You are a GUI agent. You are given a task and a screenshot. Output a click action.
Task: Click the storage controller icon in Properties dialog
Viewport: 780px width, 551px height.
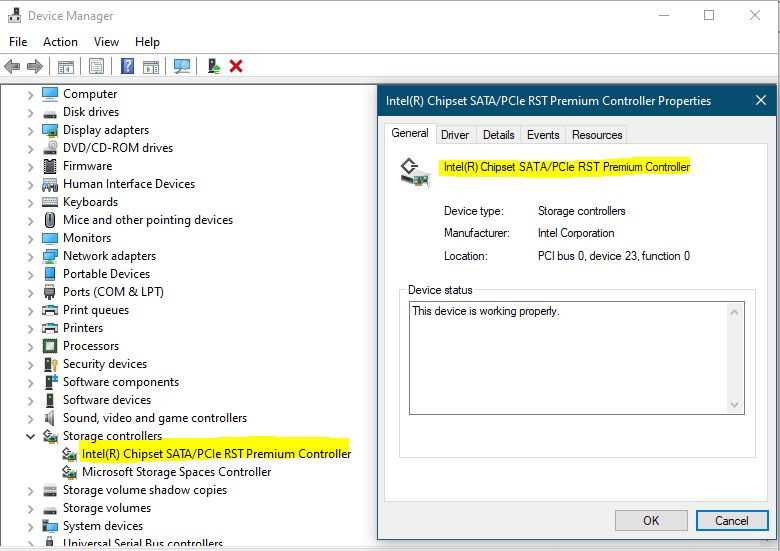click(413, 171)
